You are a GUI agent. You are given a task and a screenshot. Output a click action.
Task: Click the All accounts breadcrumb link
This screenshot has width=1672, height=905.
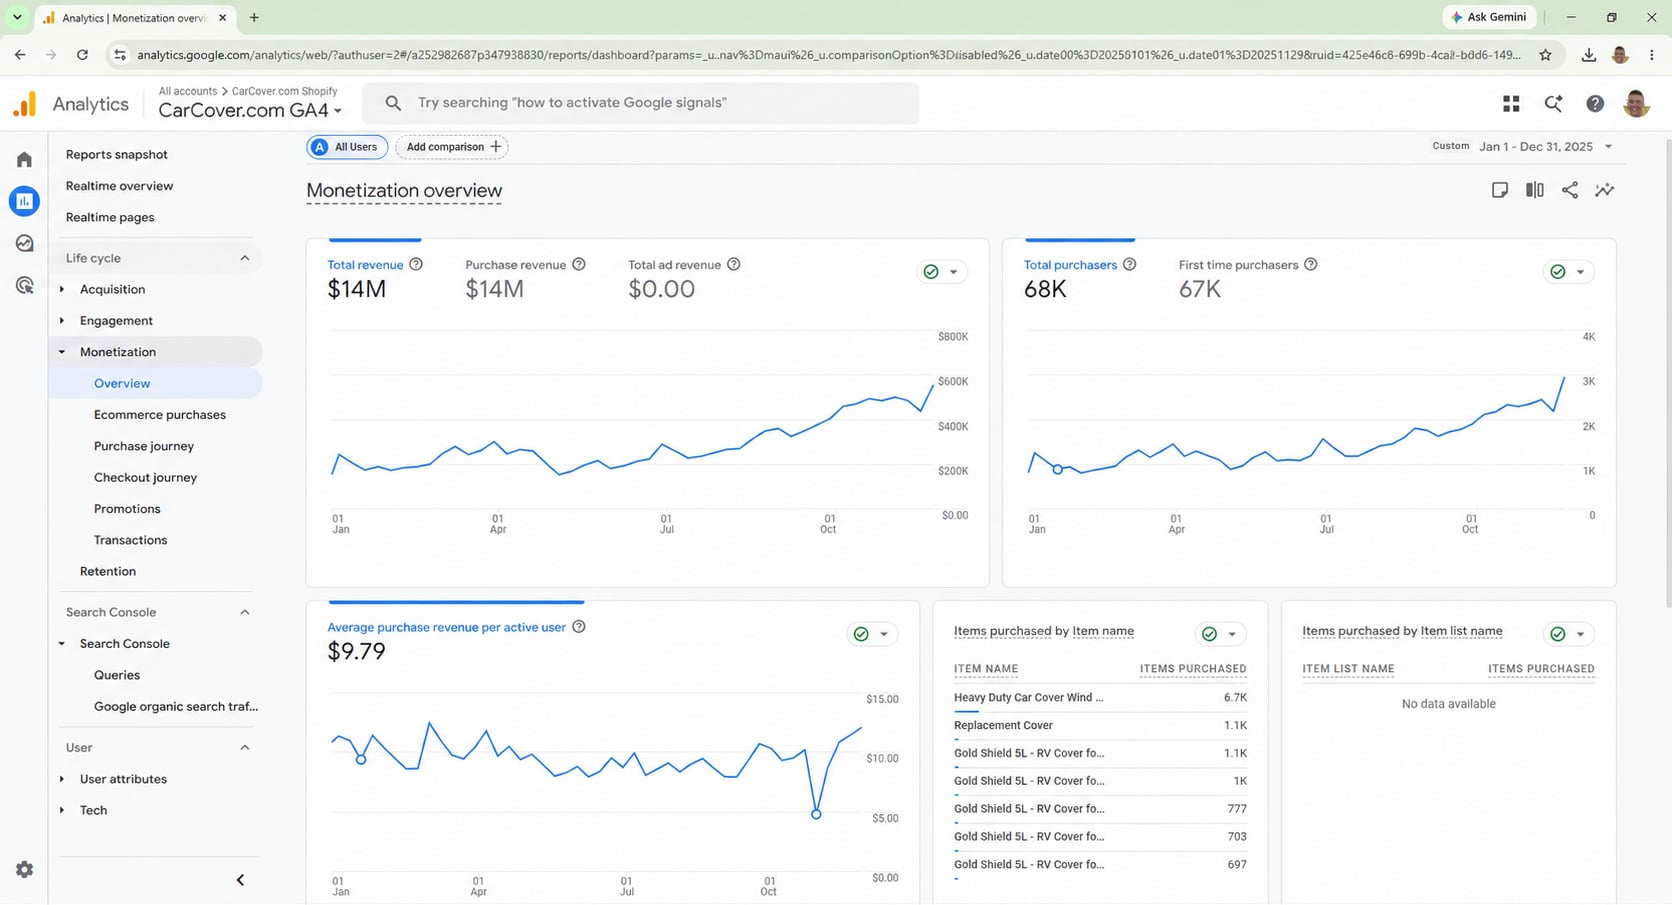click(188, 91)
